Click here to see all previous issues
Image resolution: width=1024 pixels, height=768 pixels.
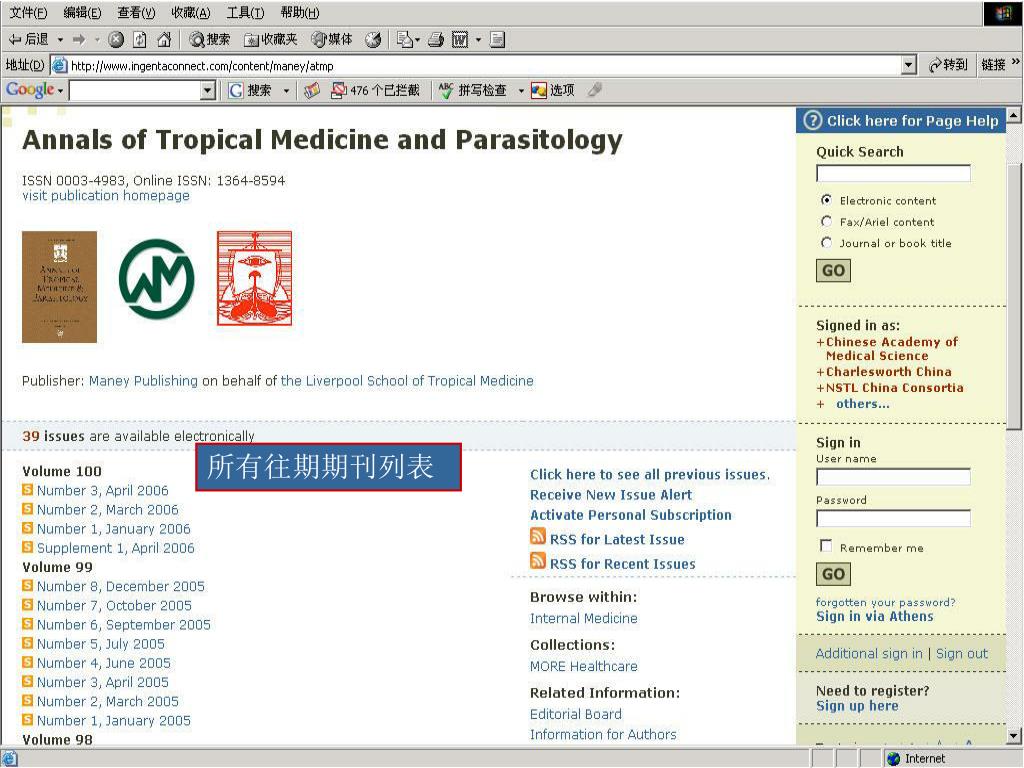tap(650, 474)
